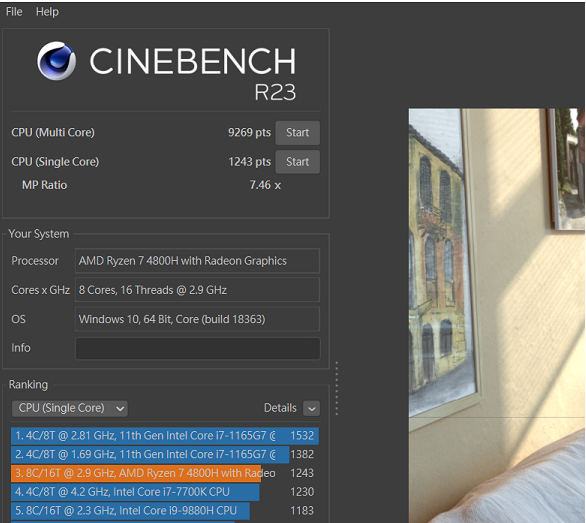The width and height of the screenshot is (586, 523).
Task: Click the MP Ratio value 7.46 x
Action: coord(265,185)
